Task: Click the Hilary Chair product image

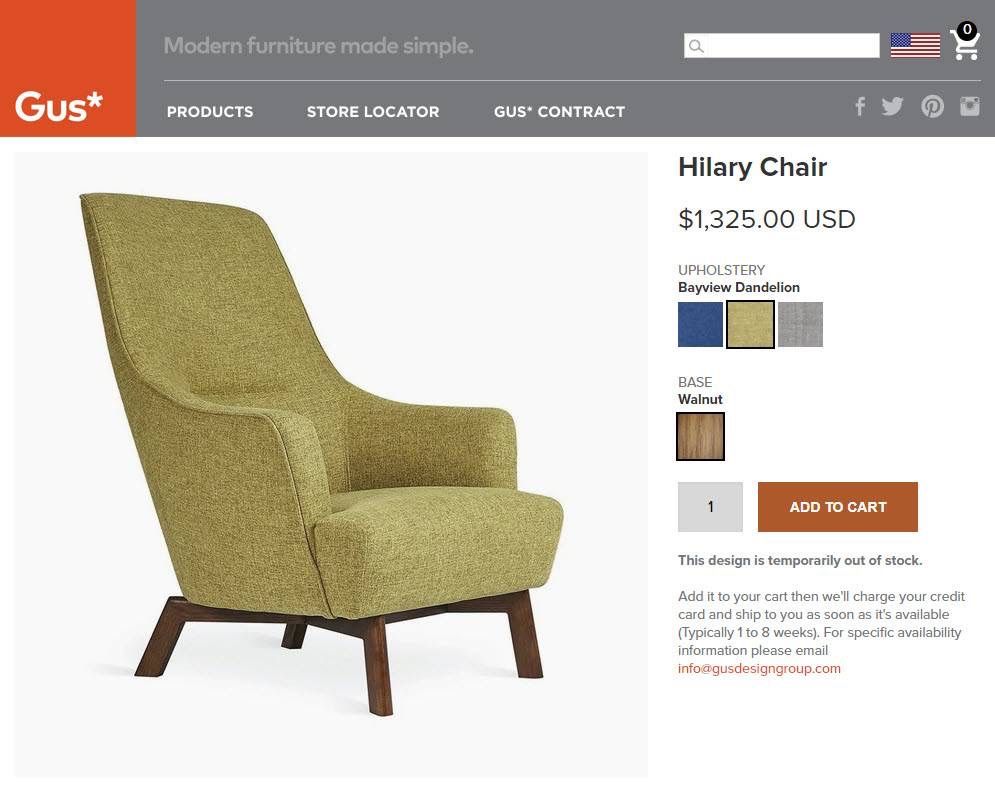Action: [x=331, y=464]
